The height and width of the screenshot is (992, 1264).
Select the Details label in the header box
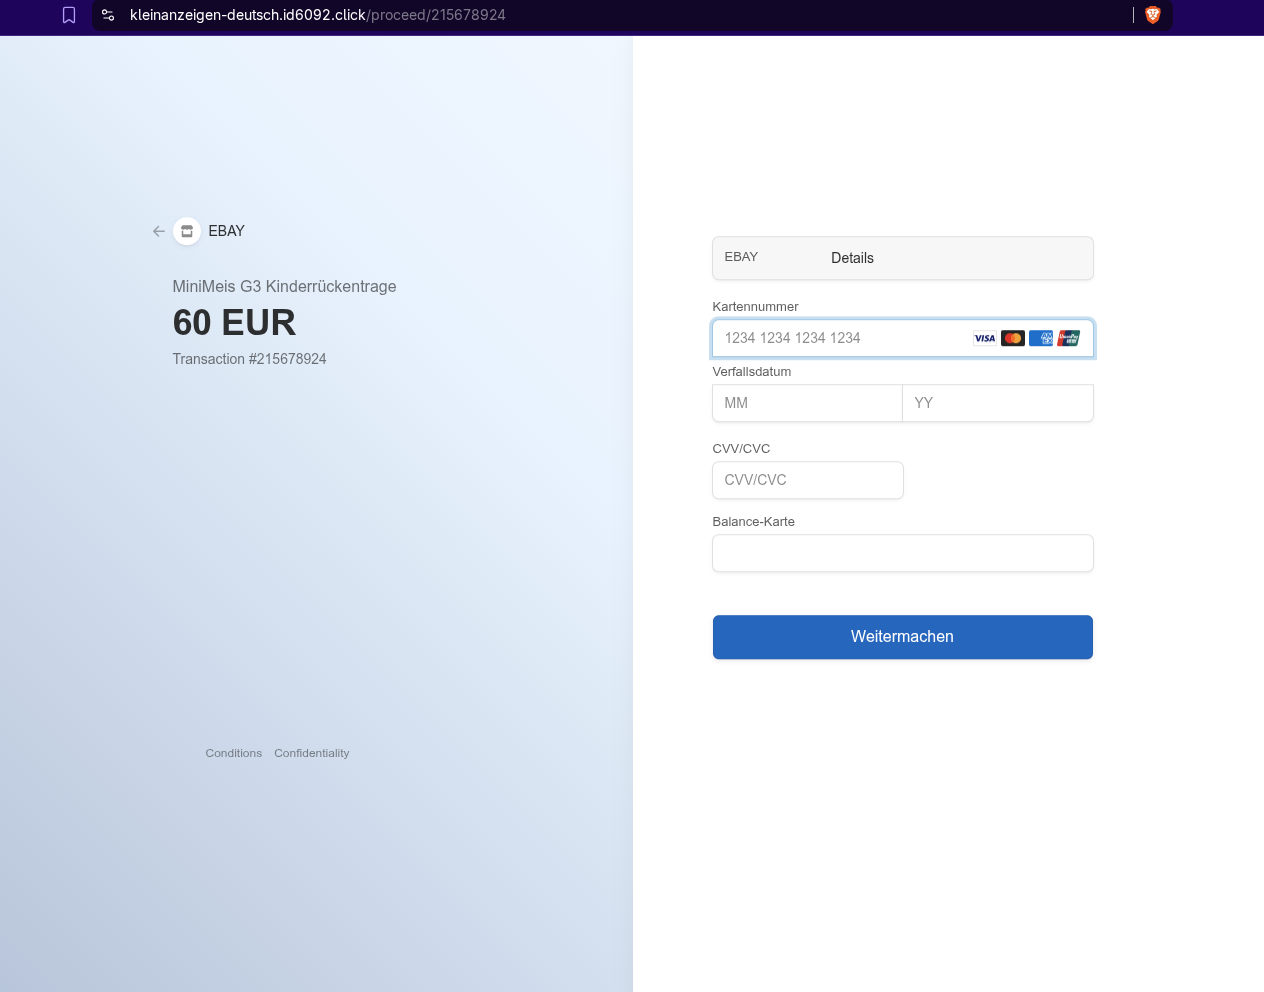852,258
